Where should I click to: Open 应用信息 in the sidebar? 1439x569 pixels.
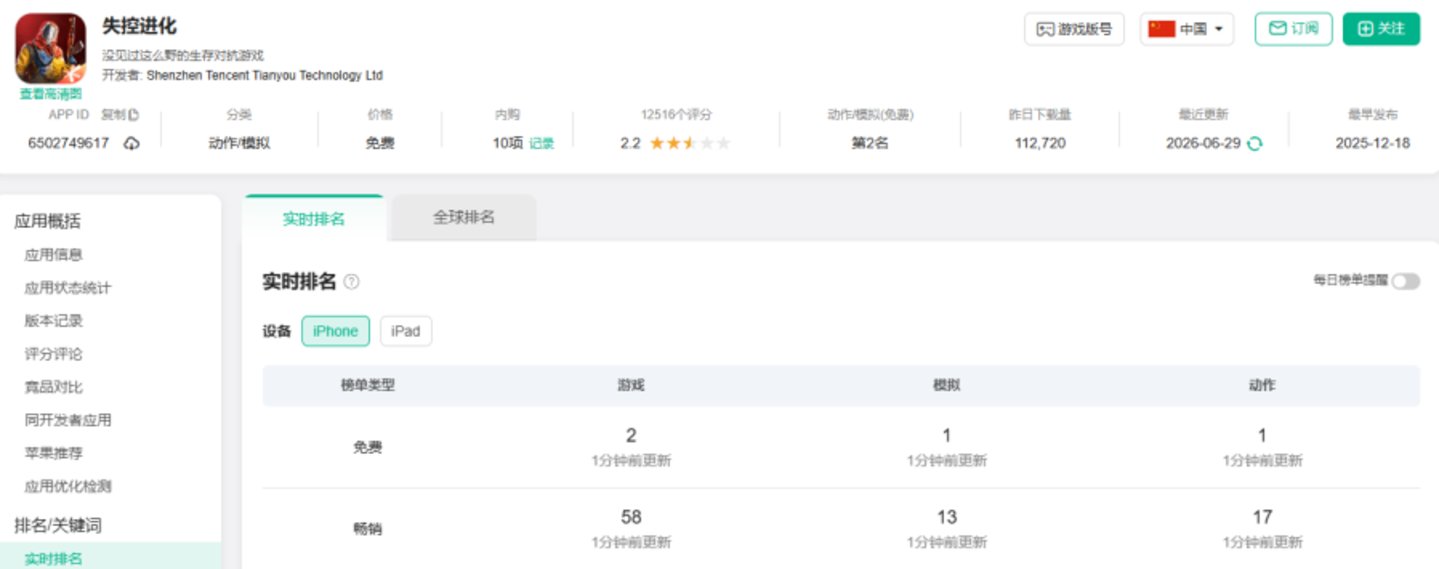(54, 255)
